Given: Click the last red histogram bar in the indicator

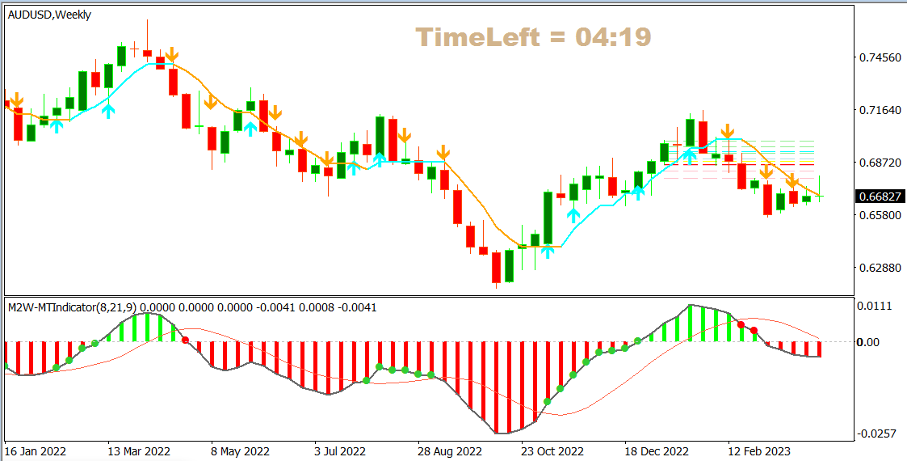Looking at the screenshot, I should [x=819, y=349].
